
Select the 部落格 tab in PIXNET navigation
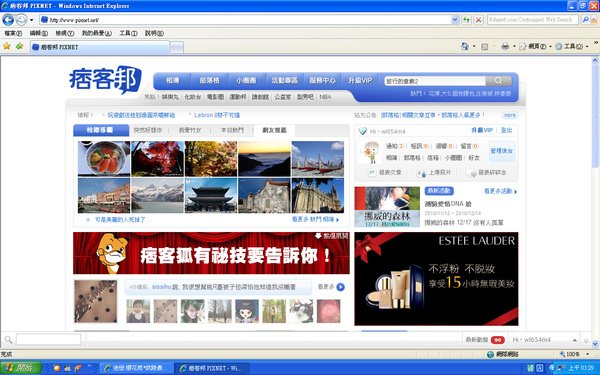(x=209, y=80)
